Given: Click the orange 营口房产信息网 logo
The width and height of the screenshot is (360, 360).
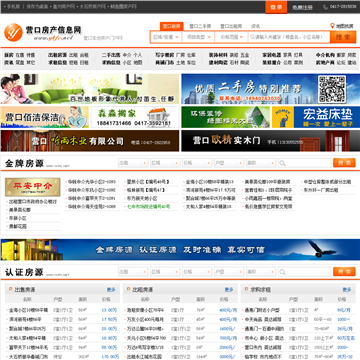Looking at the screenshot, I should (13, 32).
